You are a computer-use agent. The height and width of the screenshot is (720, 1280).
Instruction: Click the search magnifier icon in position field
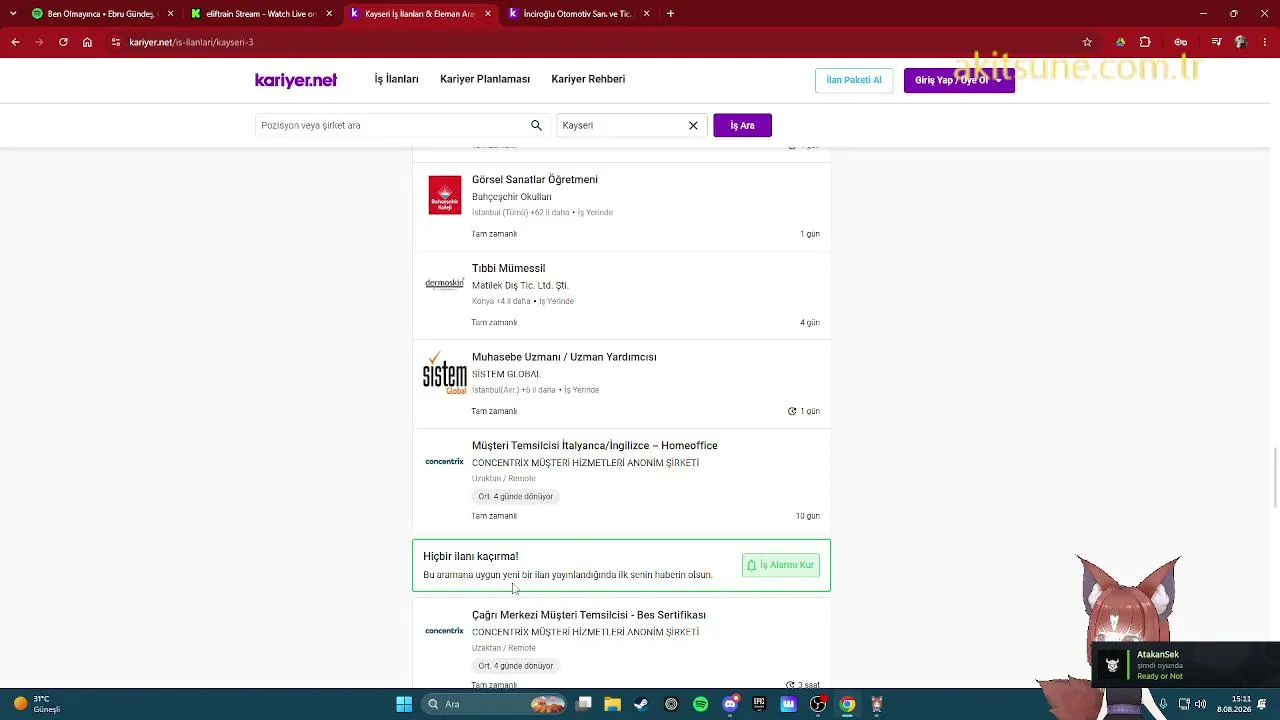coord(536,126)
